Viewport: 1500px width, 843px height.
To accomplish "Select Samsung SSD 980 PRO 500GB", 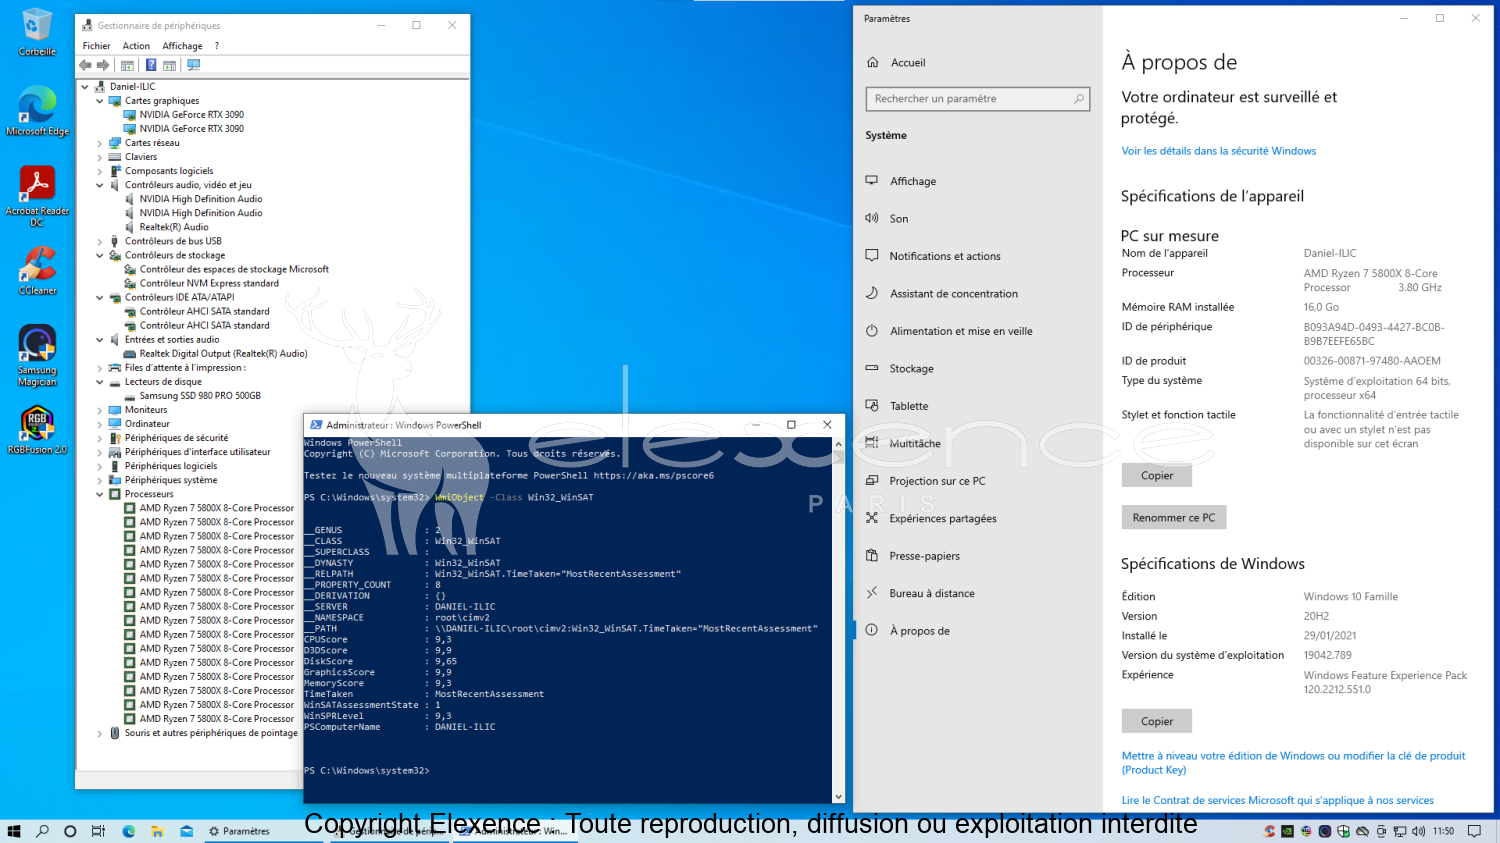I will pos(199,396).
